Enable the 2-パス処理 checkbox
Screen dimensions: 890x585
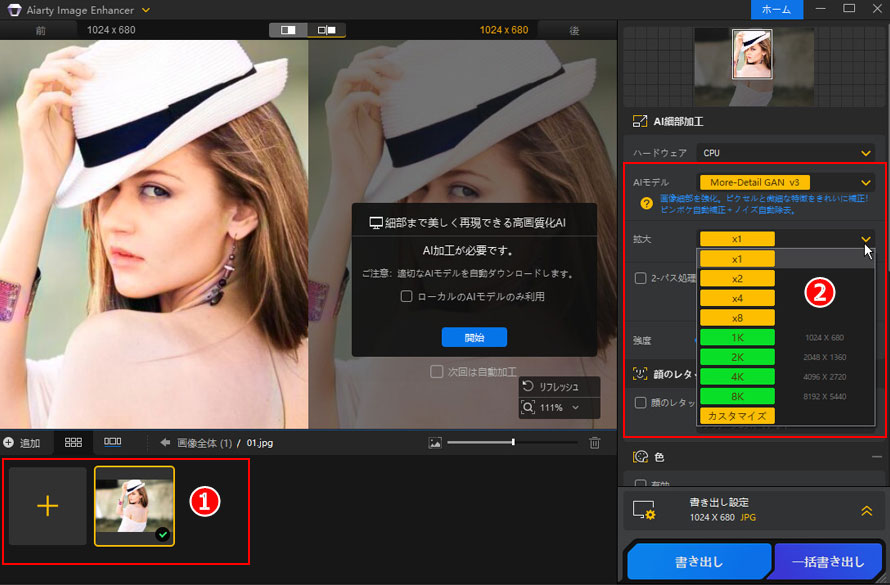[641, 279]
